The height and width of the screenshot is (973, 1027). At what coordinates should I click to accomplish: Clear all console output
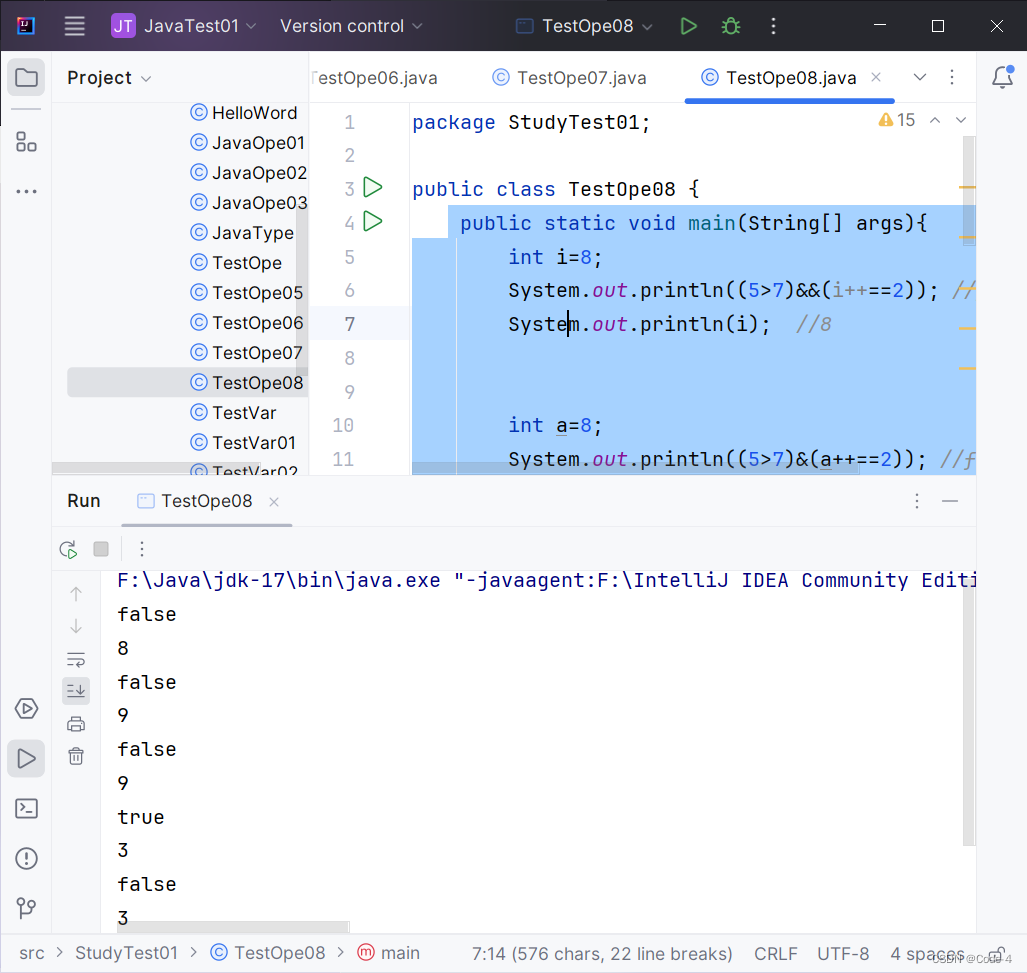(76, 756)
